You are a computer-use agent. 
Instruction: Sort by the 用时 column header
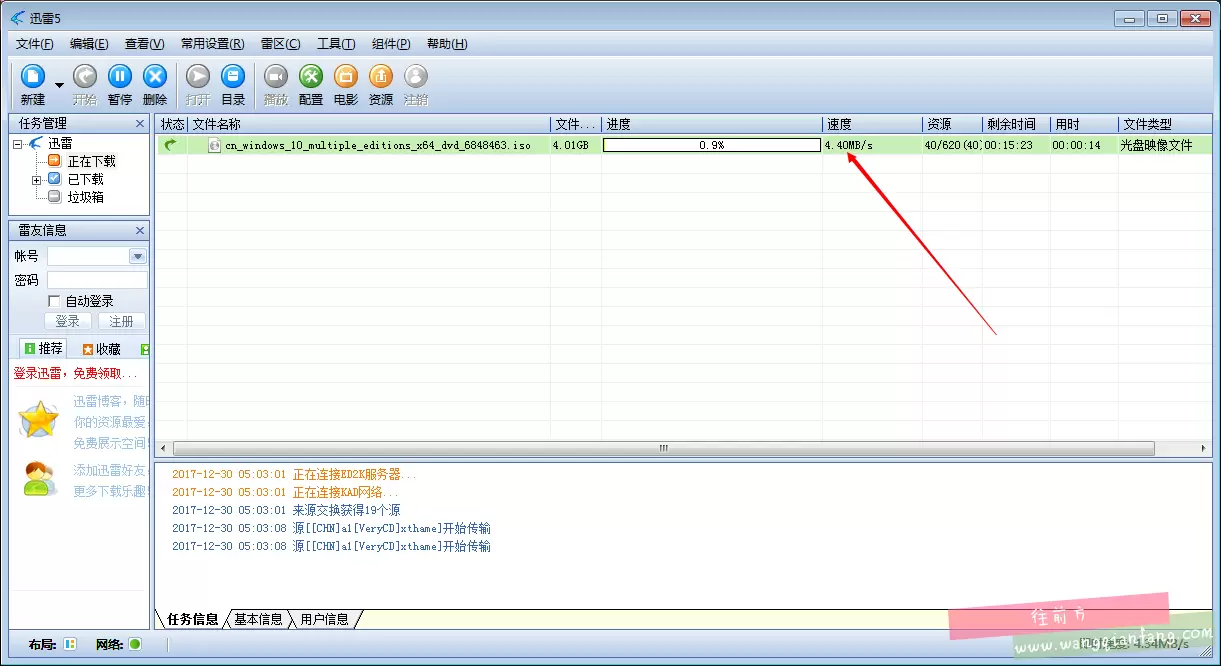[x=1084, y=124]
